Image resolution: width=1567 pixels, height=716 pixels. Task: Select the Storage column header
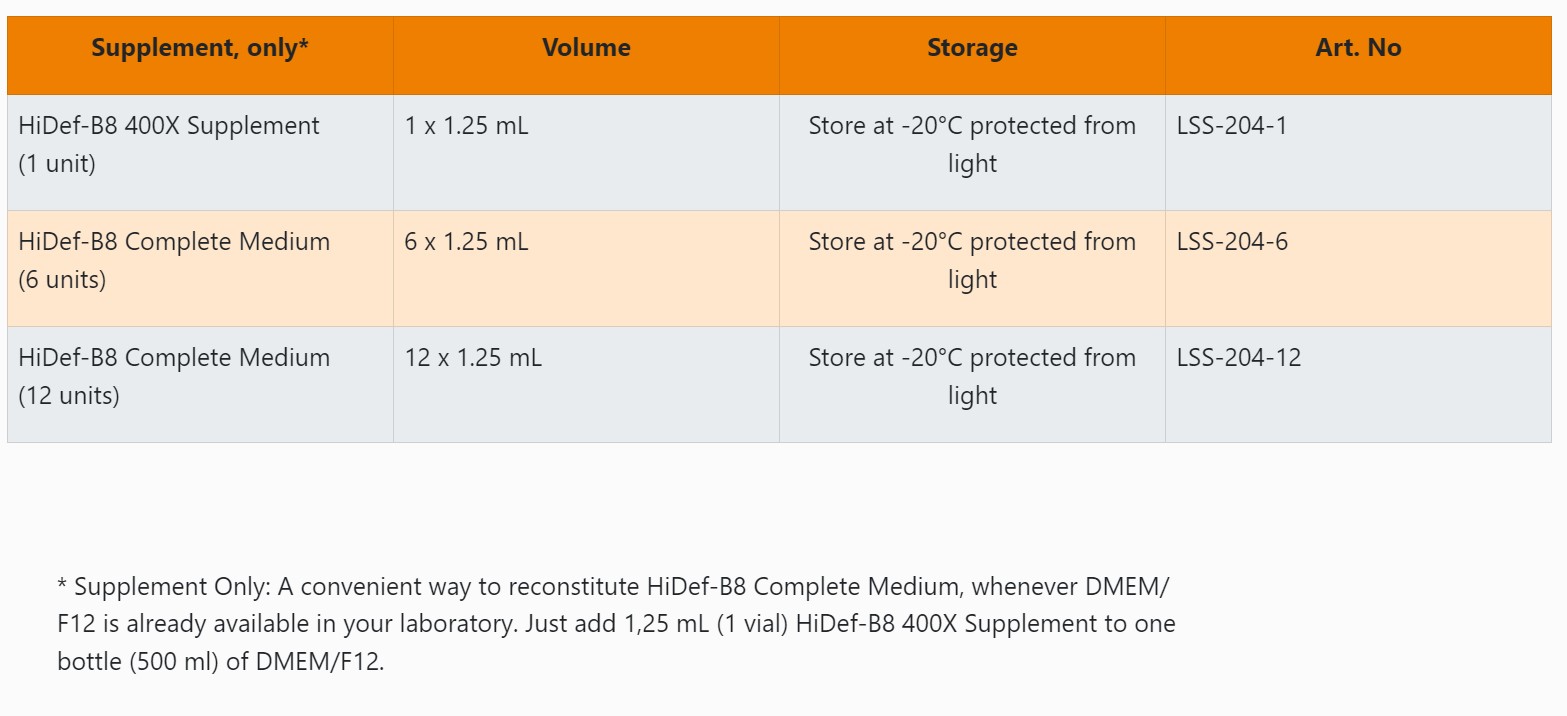tap(972, 48)
